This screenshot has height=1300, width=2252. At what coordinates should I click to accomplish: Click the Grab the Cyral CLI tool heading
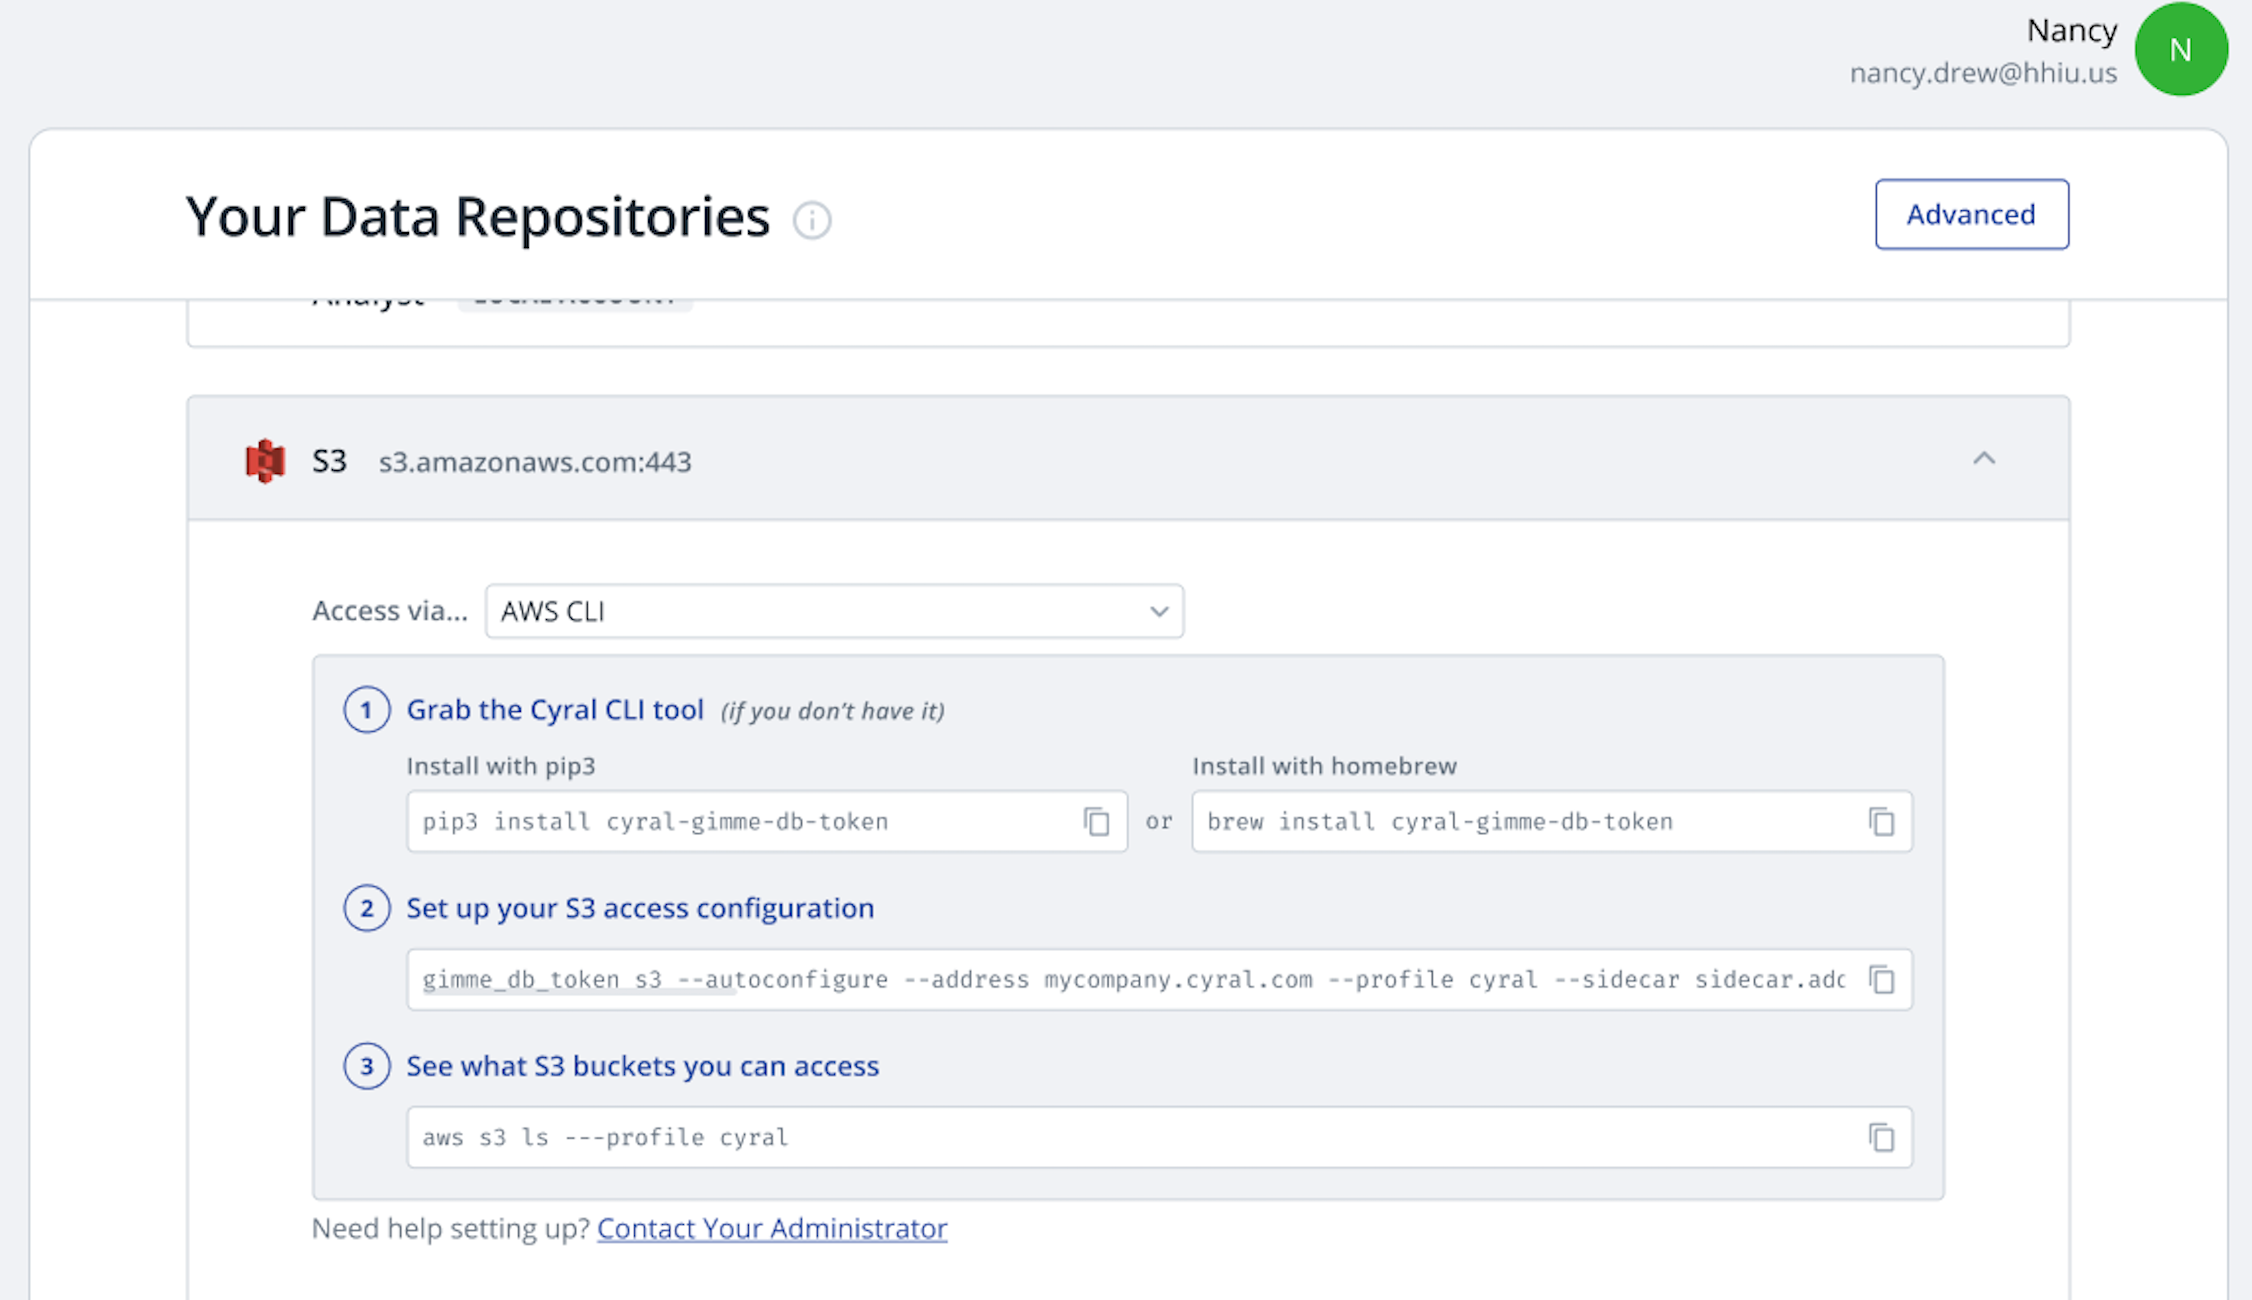pyautogui.click(x=555, y=710)
